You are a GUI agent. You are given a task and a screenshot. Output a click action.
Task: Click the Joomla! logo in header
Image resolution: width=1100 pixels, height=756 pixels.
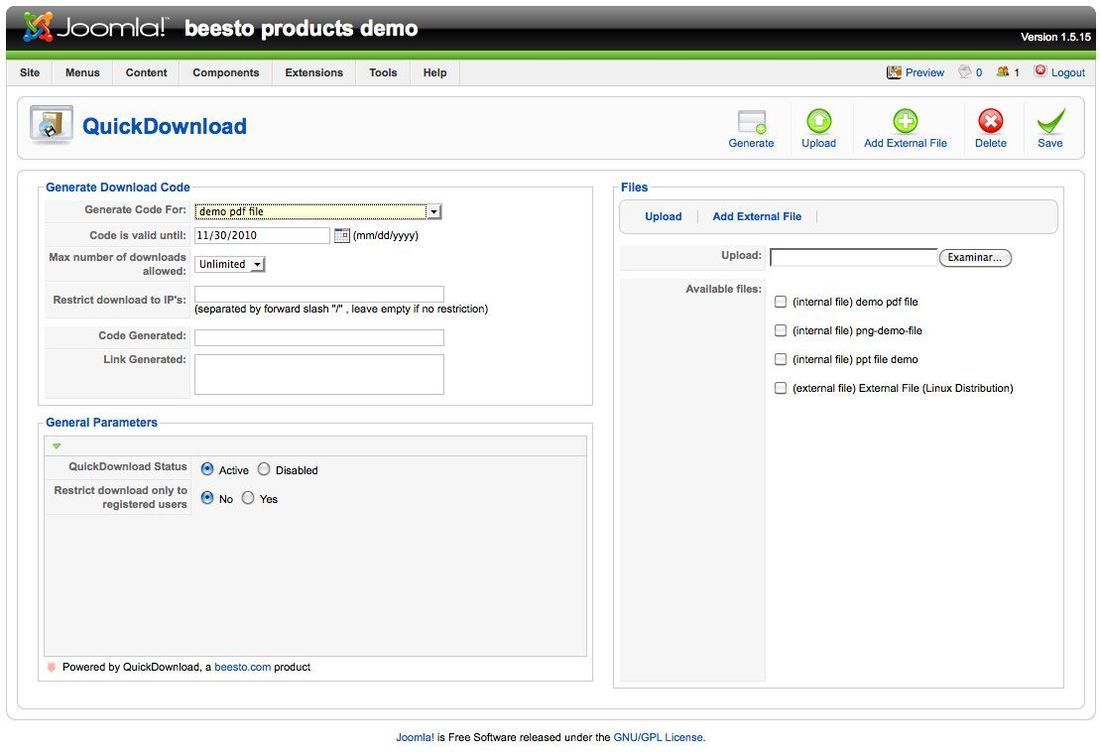click(x=95, y=27)
